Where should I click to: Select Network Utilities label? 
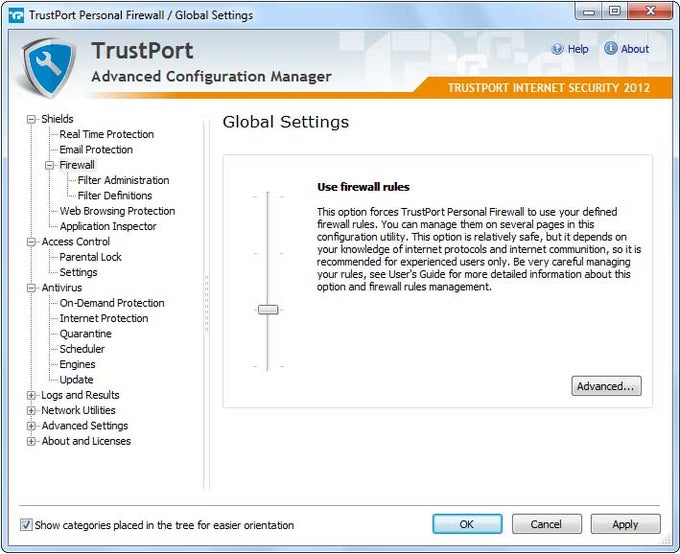pyautogui.click(x=78, y=410)
